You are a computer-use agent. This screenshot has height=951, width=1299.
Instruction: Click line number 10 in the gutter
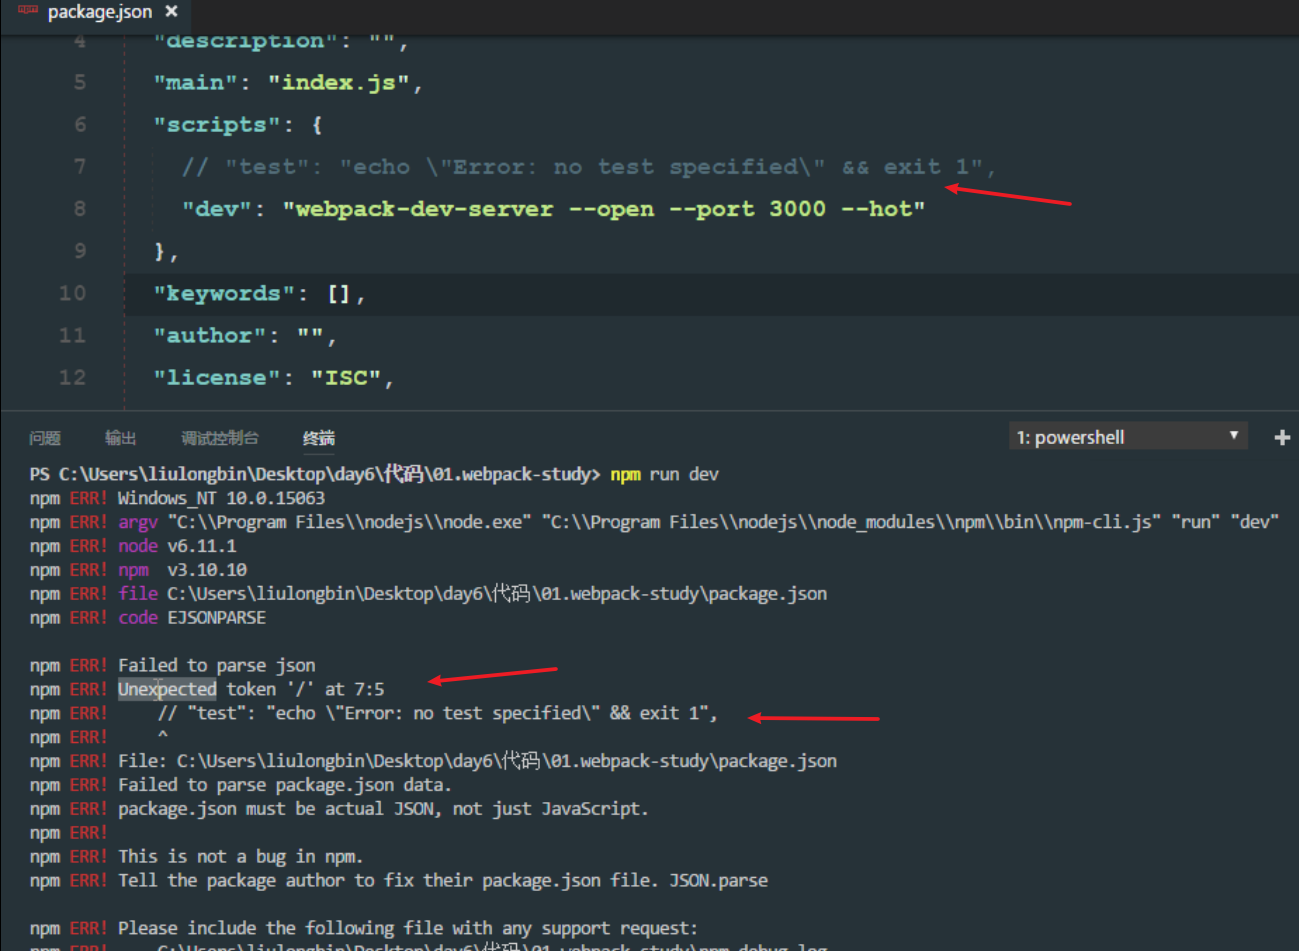(x=72, y=293)
